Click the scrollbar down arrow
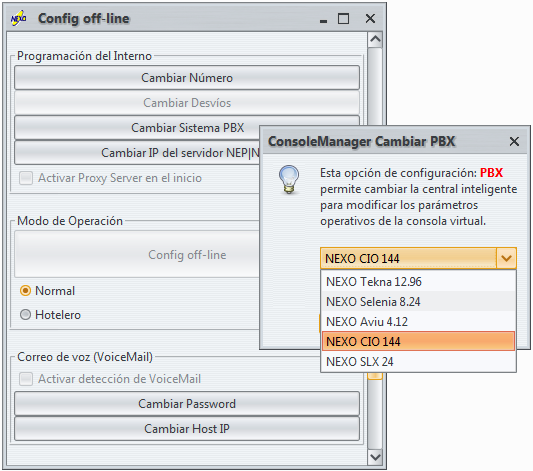Image resolution: width=533 pixels, height=471 pixels. pos(375,457)
